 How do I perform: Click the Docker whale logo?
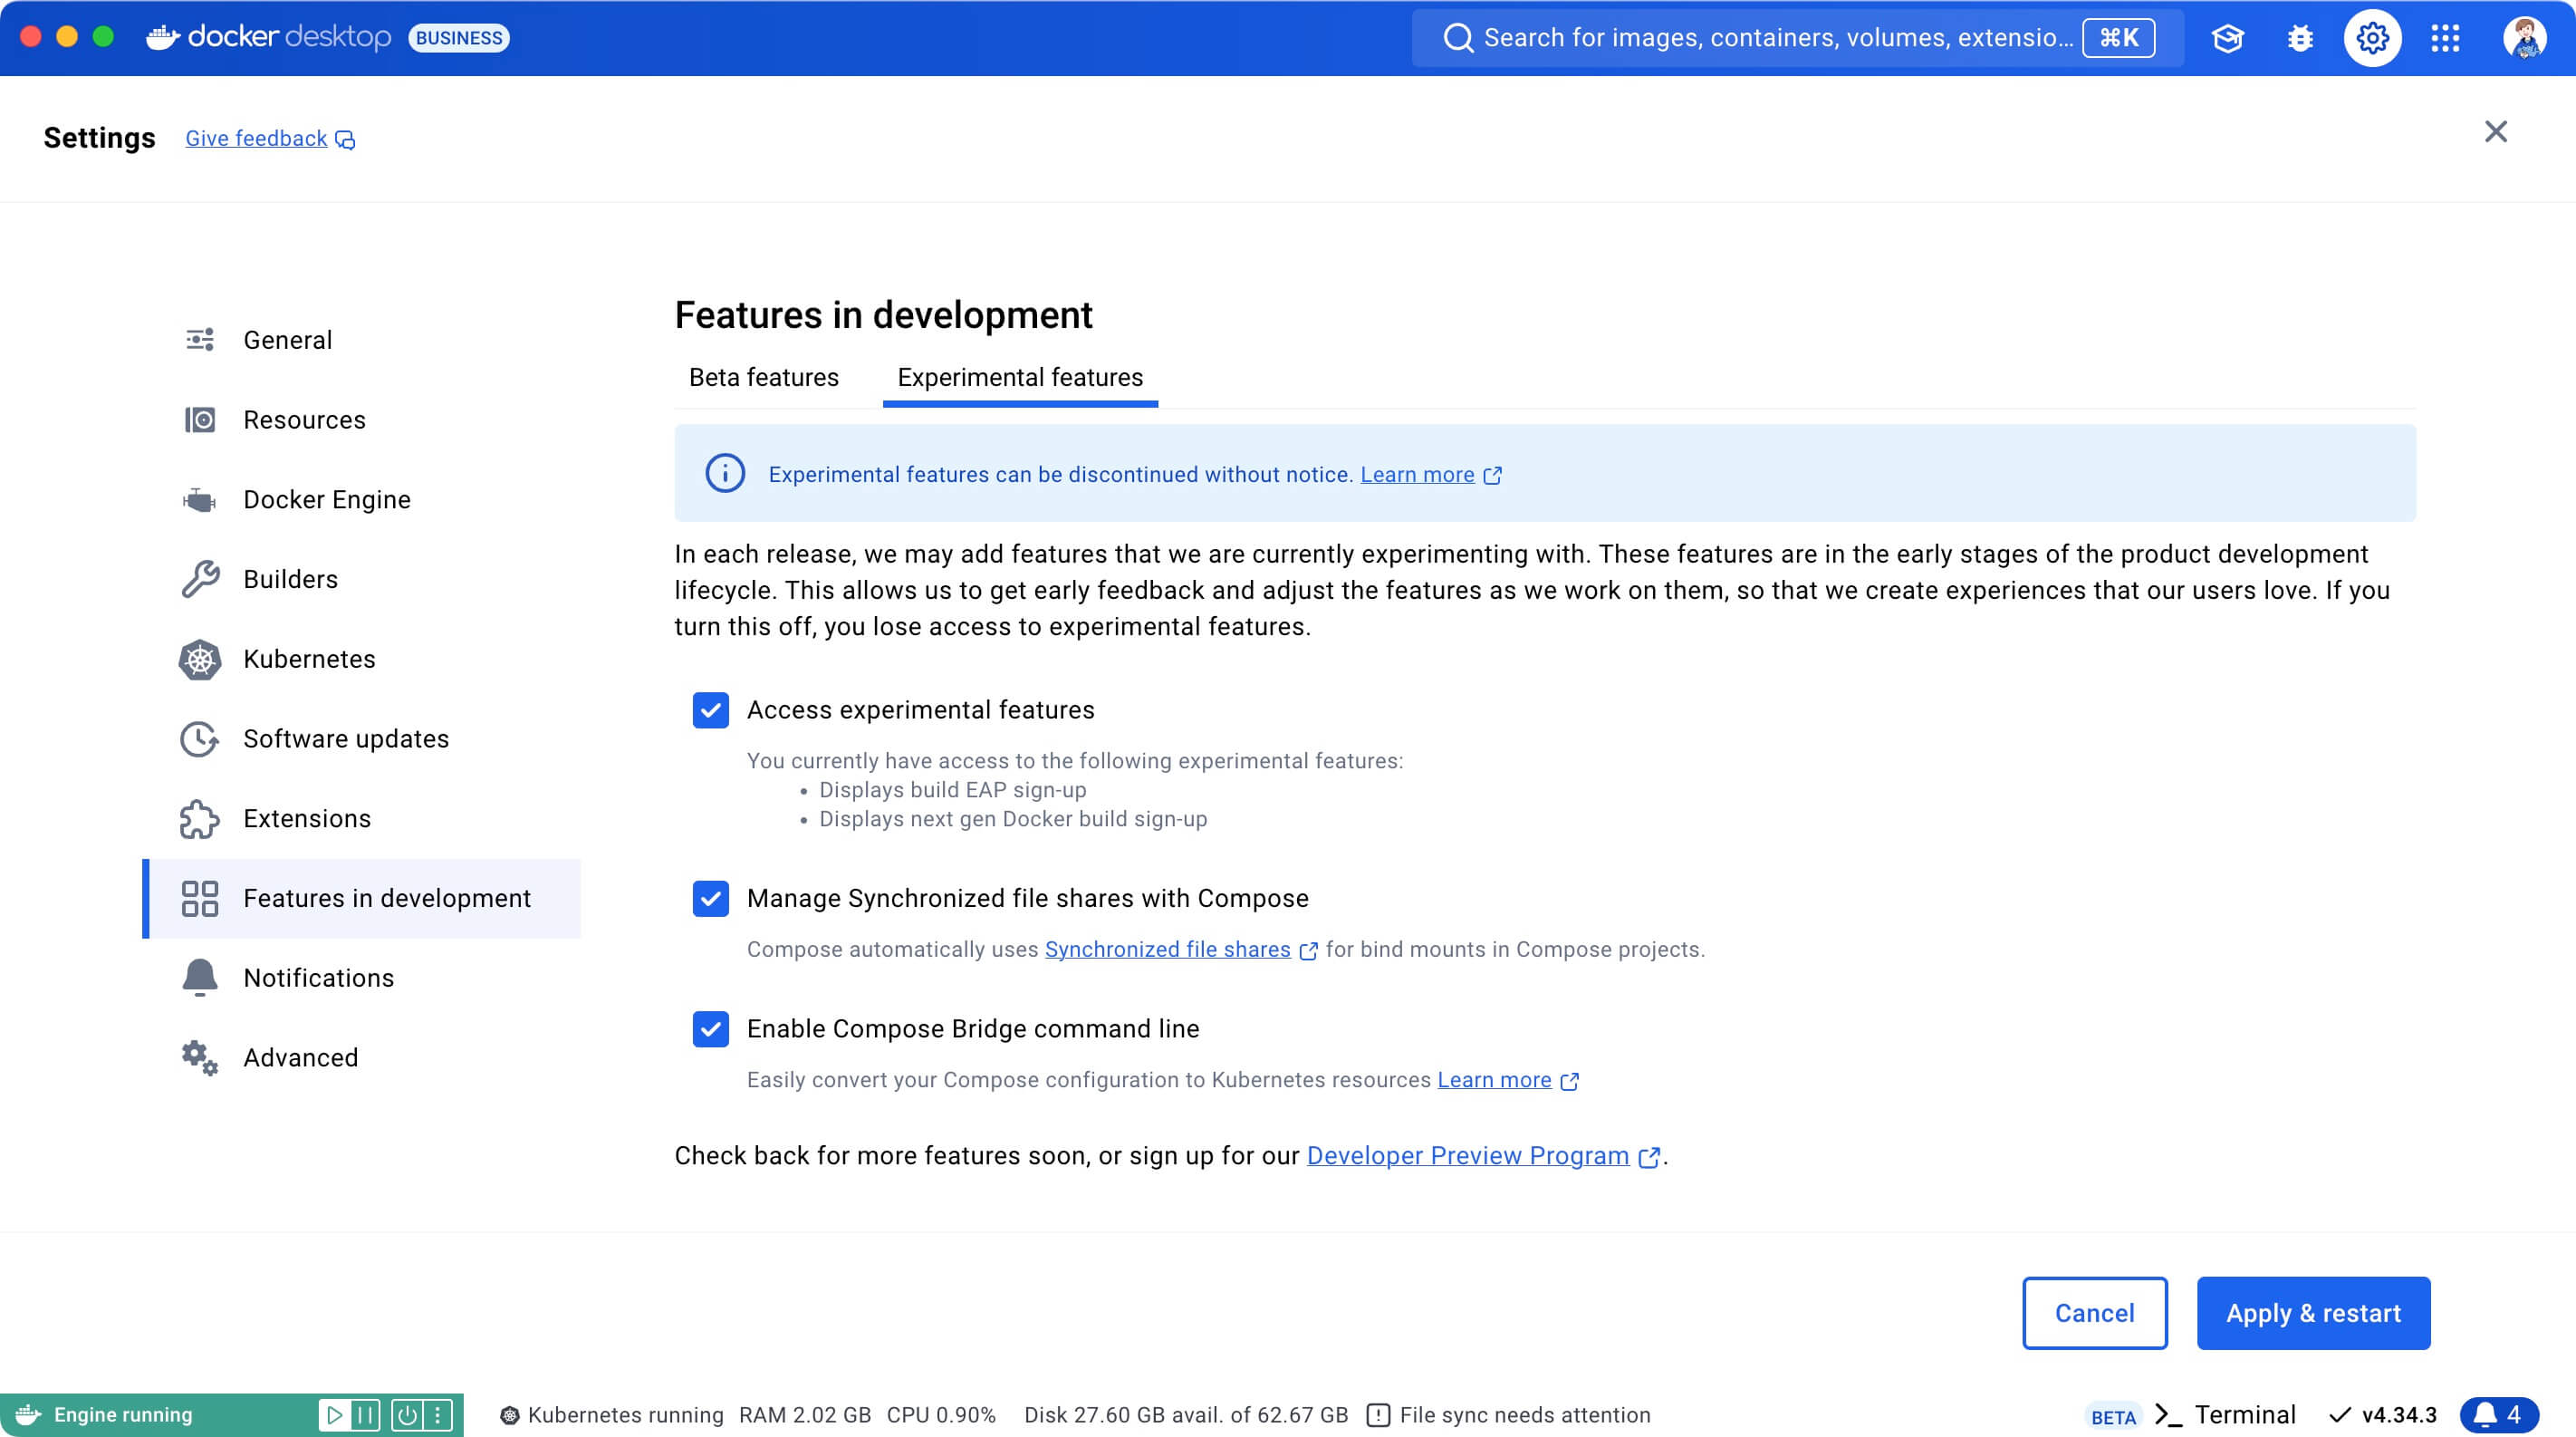[162, 38]
